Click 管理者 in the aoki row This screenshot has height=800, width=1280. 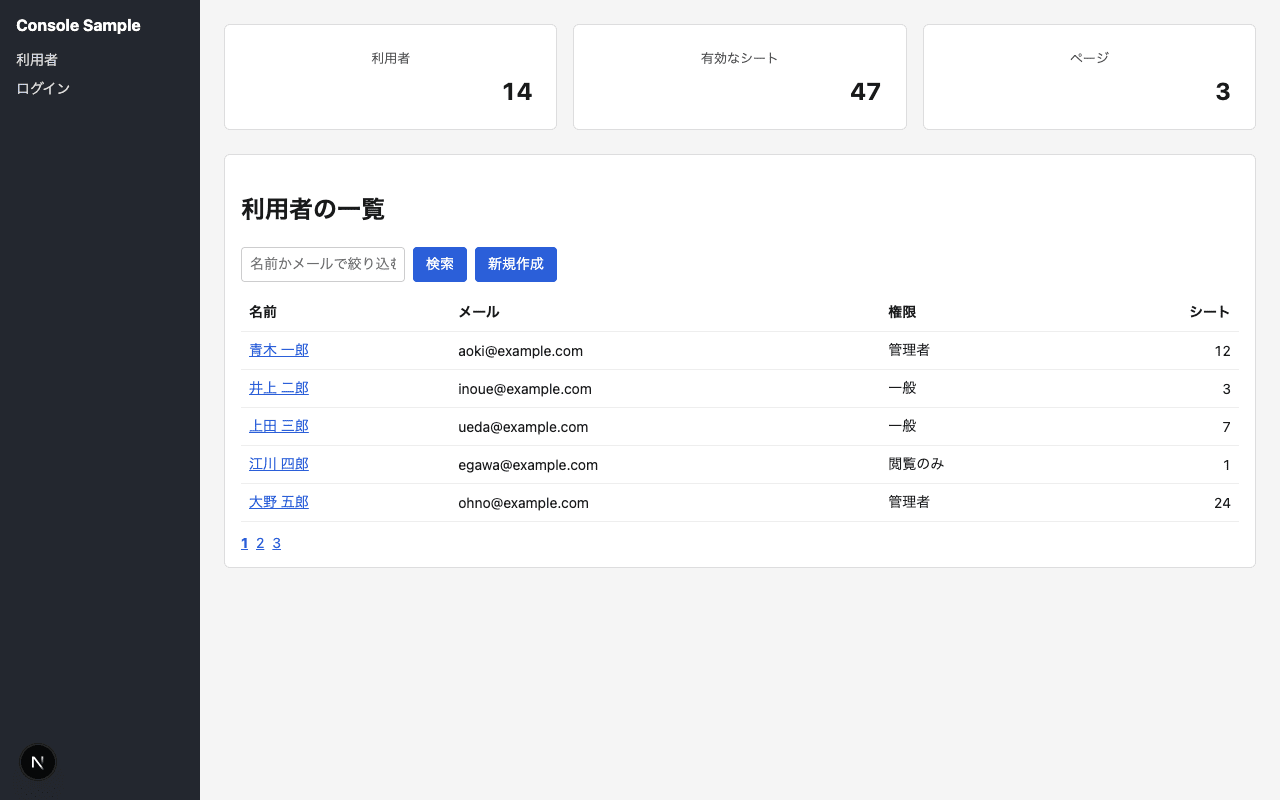click(909, 350)
